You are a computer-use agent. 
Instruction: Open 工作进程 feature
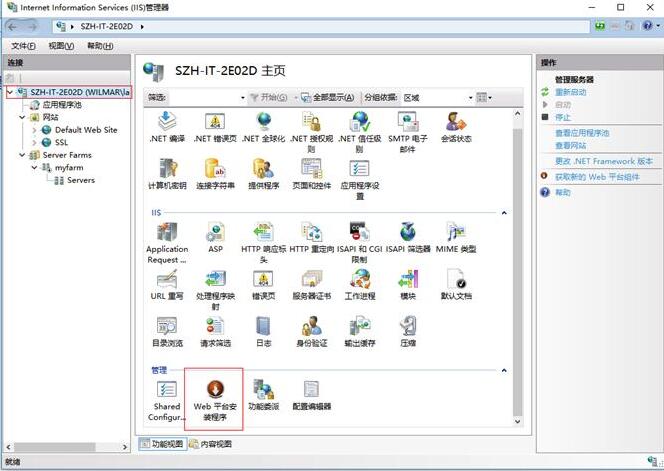(360, 285)
